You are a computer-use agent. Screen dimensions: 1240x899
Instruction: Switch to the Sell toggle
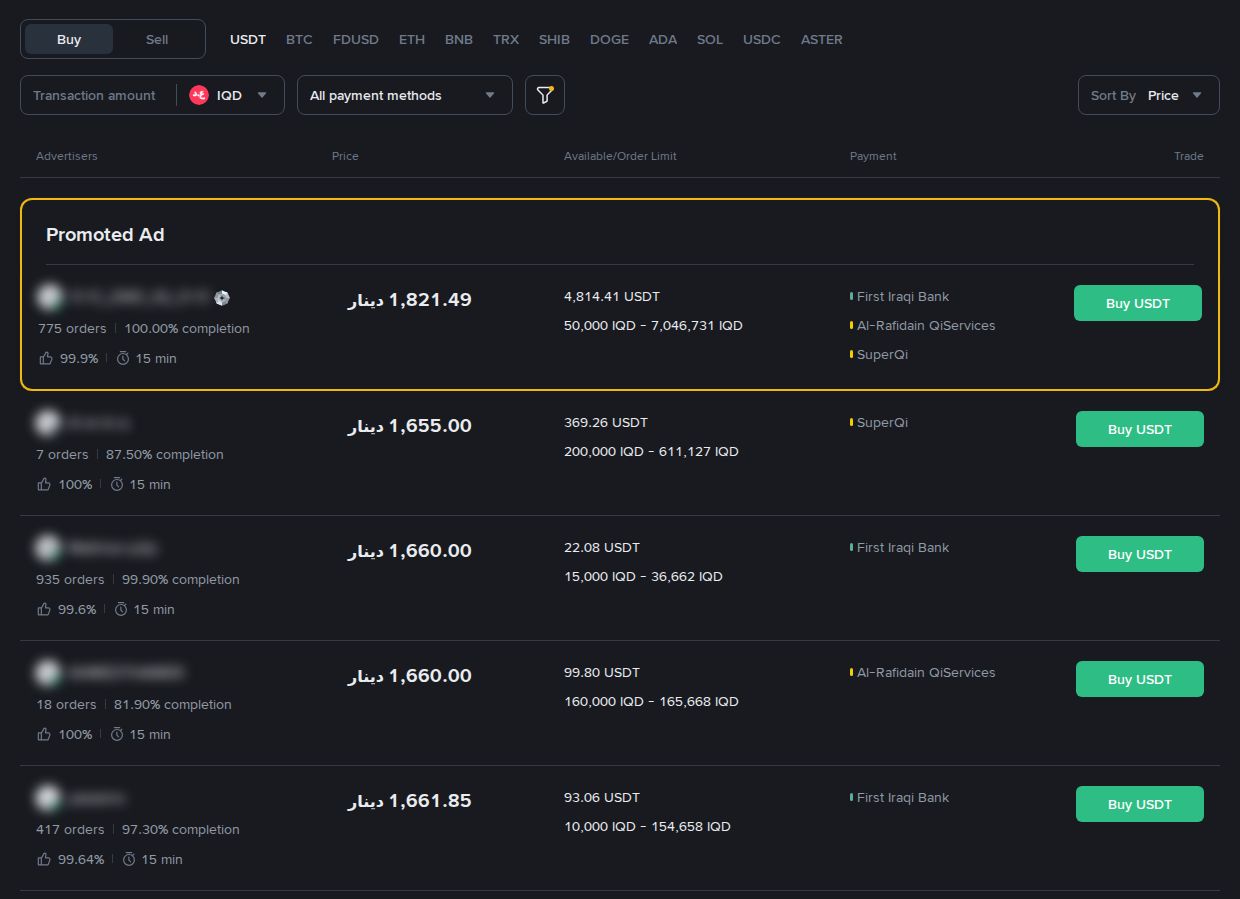[x=157, y=39]
